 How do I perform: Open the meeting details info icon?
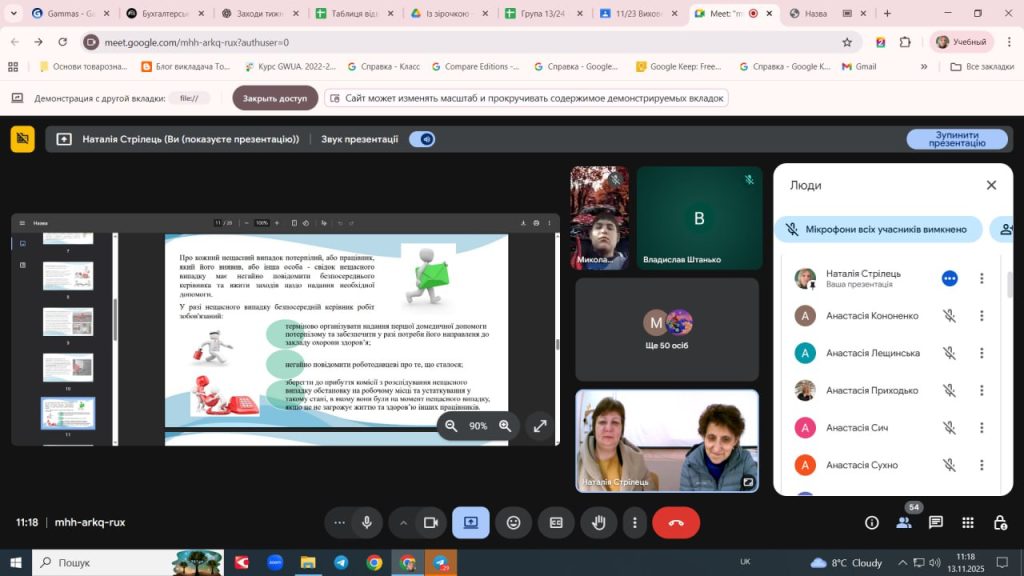click(872, 522)
